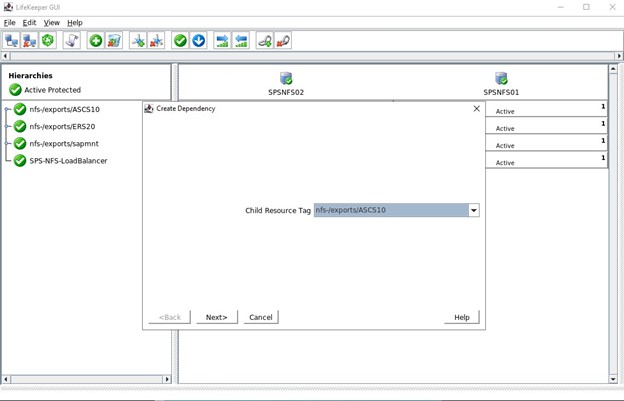Click the green plus Create Resource Hierarchy icon
The image size is (624, 401).
pyautogui.click(x=96, y=41)
